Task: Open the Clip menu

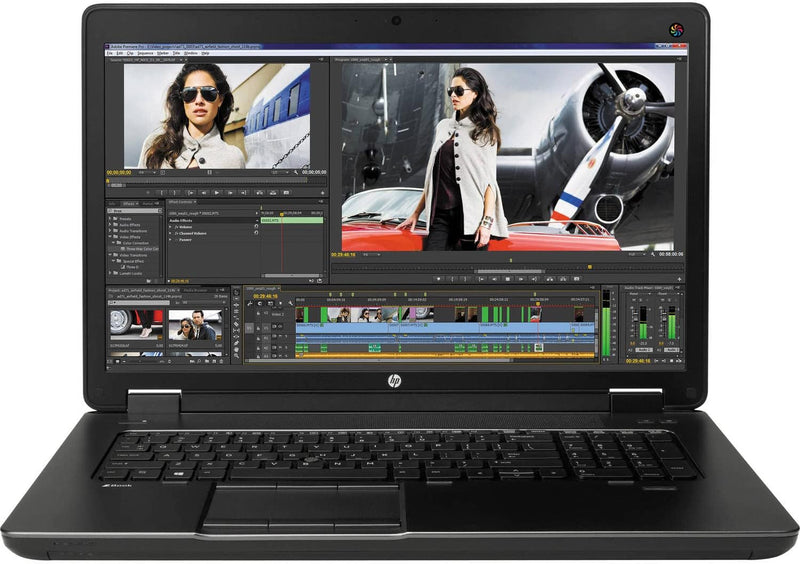Action: [131, 54]
